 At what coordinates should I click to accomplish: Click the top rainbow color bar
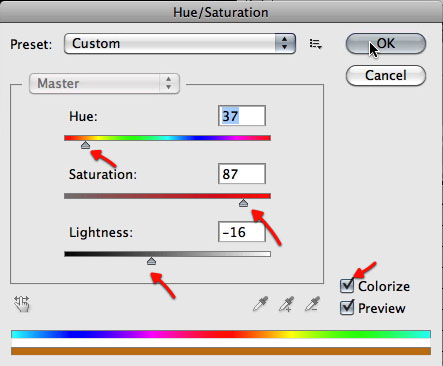pos(221,334)
